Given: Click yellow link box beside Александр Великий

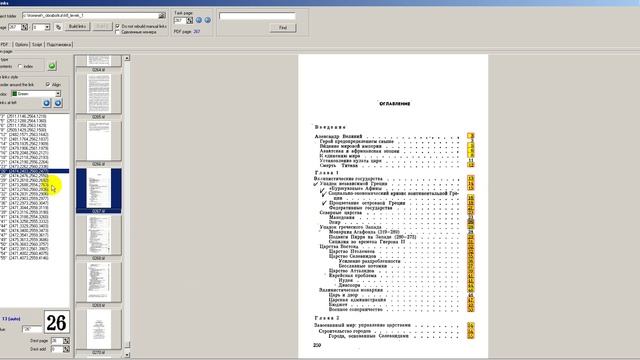Looking at the screenshot, I should click(x=471, y=136).
